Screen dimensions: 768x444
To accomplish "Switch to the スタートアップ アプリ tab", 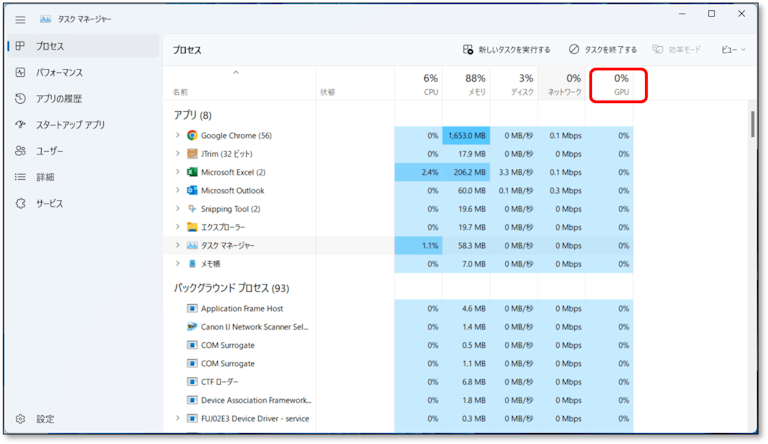I will pyautogui.click(x=83, y=124).
